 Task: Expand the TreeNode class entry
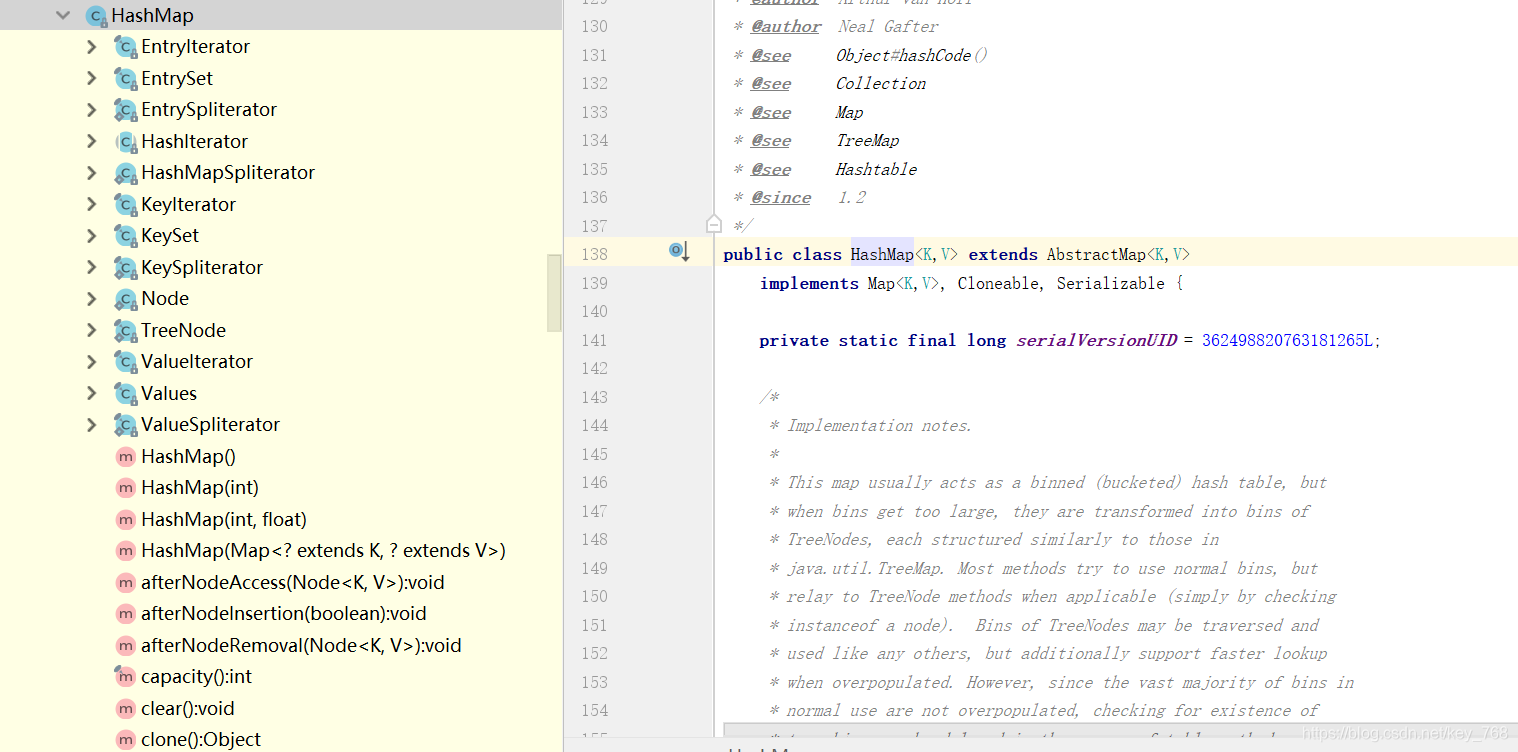92,330
